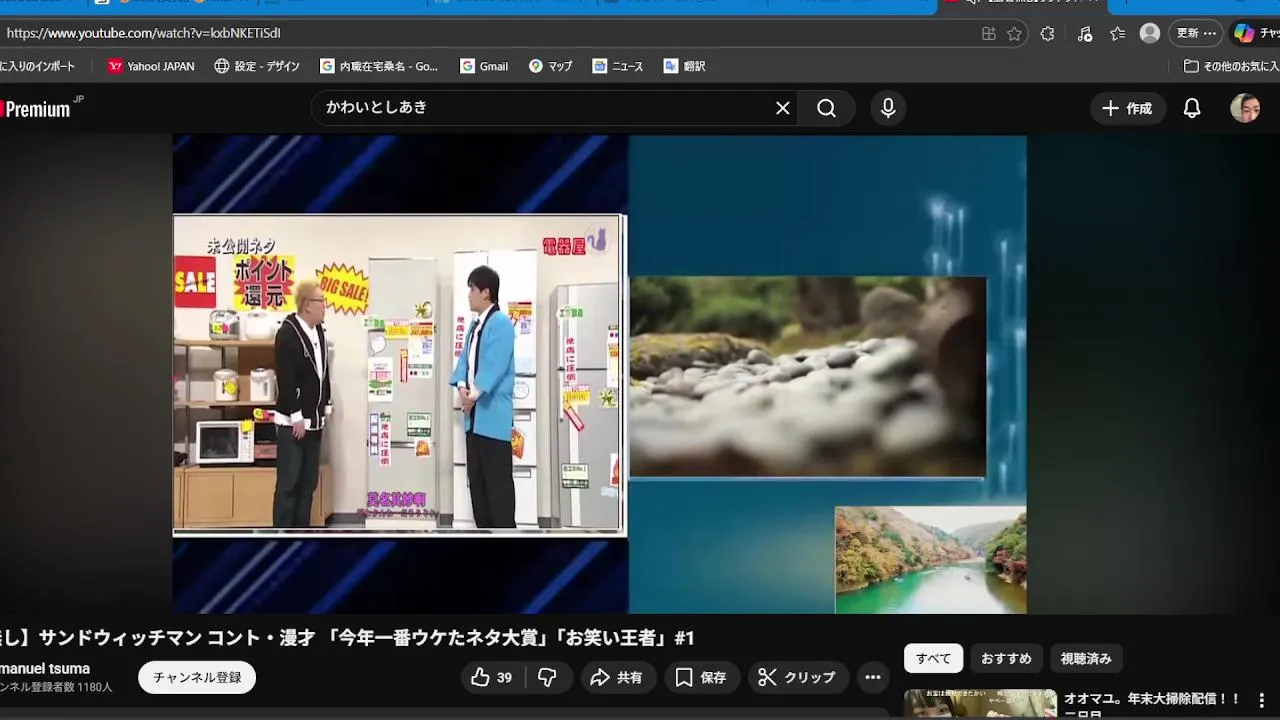Screen dimensions: 1280x720
Task: Open the お気に入りのインポート bookmark item
Action: (38, 66)
